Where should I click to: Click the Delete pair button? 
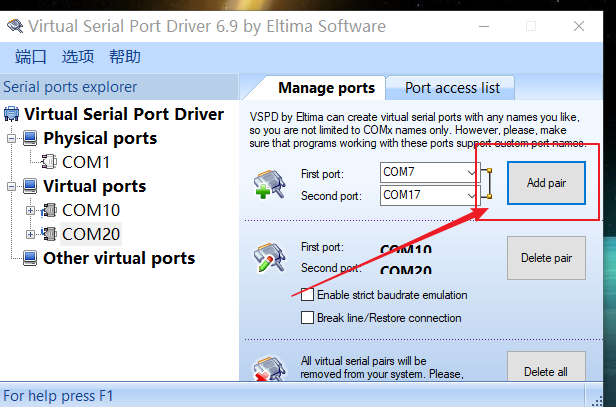pos(546,258)
